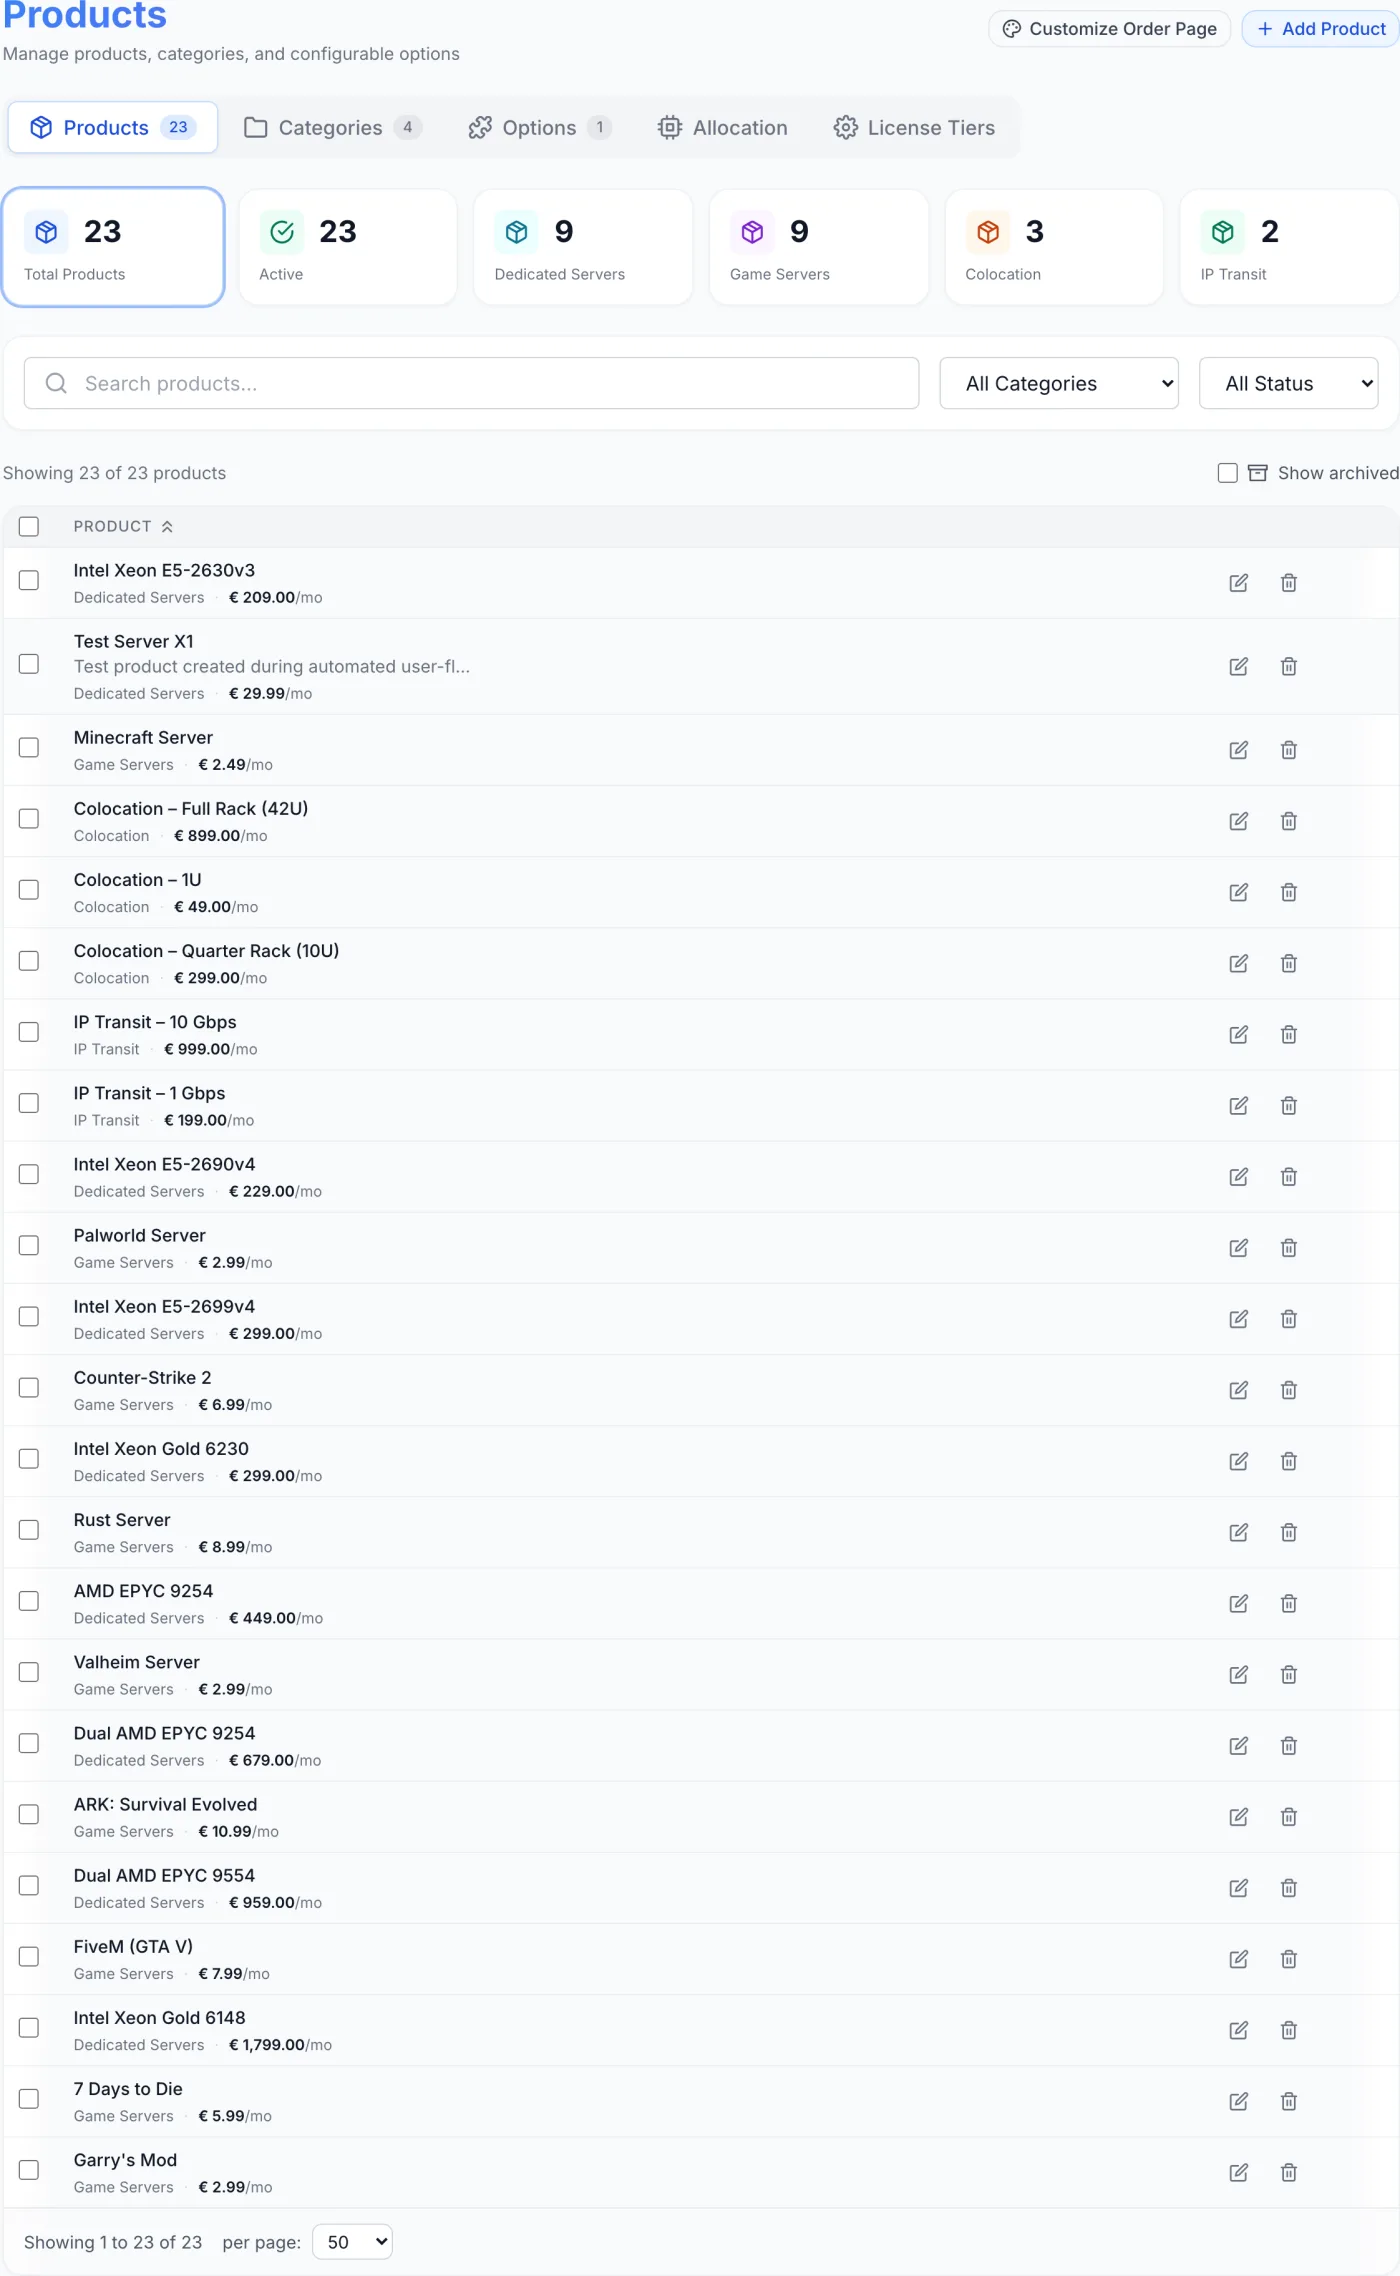Filter by the Total Products card

[113, 247]
